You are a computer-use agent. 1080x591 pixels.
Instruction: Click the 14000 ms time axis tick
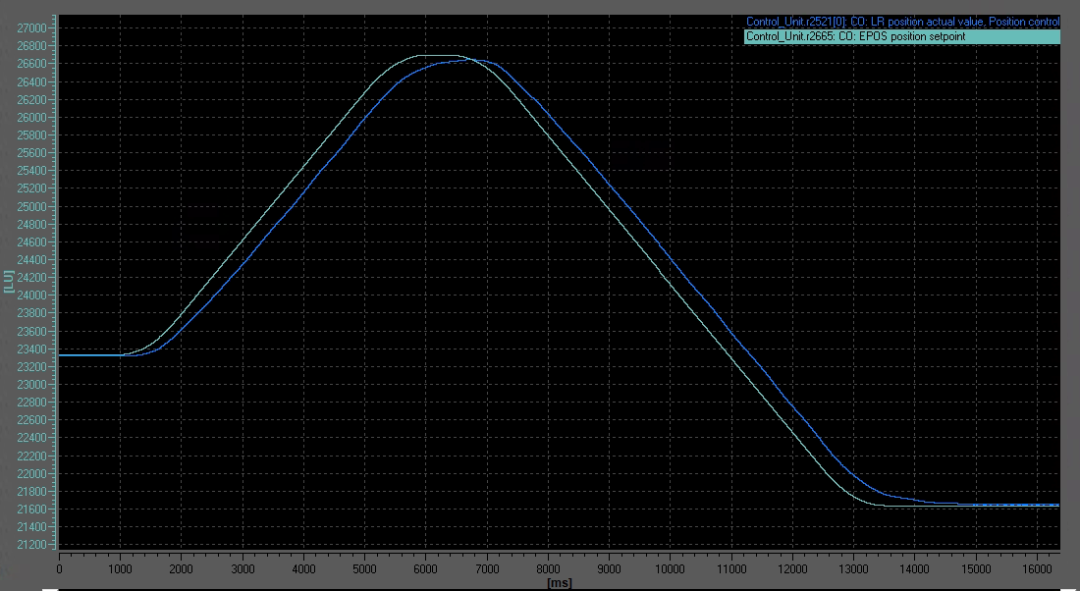(x=914, y=569)
